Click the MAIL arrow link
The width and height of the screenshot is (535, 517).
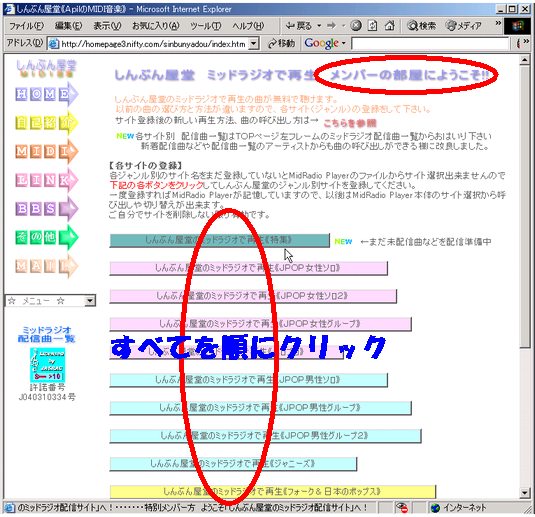46,266
